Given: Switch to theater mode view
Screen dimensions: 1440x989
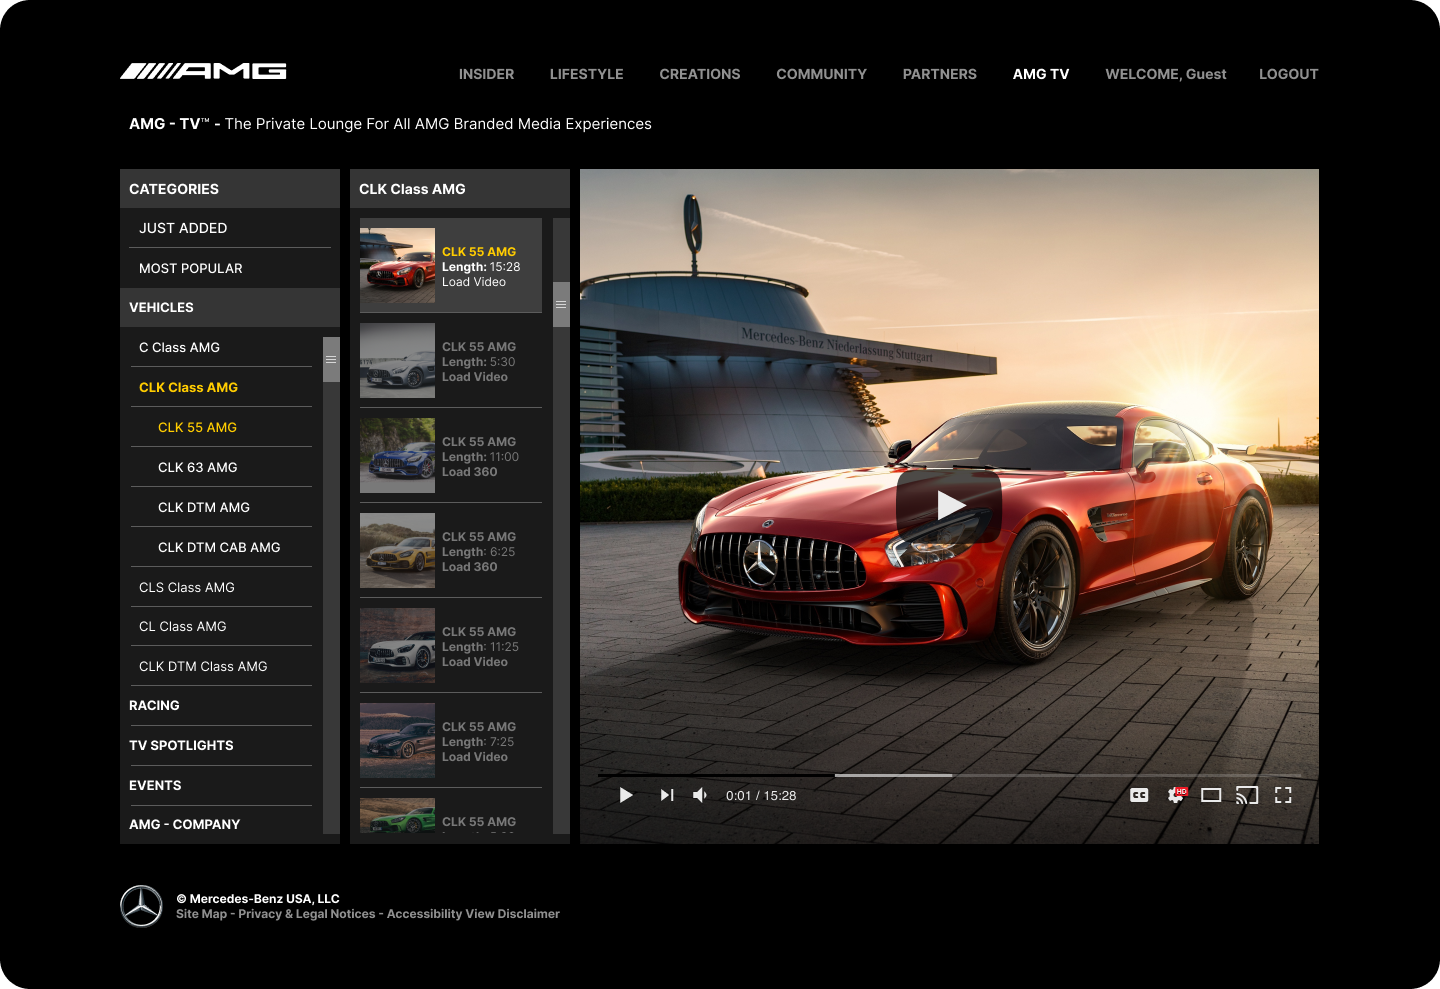Looking at the screenshot, I should point(1211,795).
